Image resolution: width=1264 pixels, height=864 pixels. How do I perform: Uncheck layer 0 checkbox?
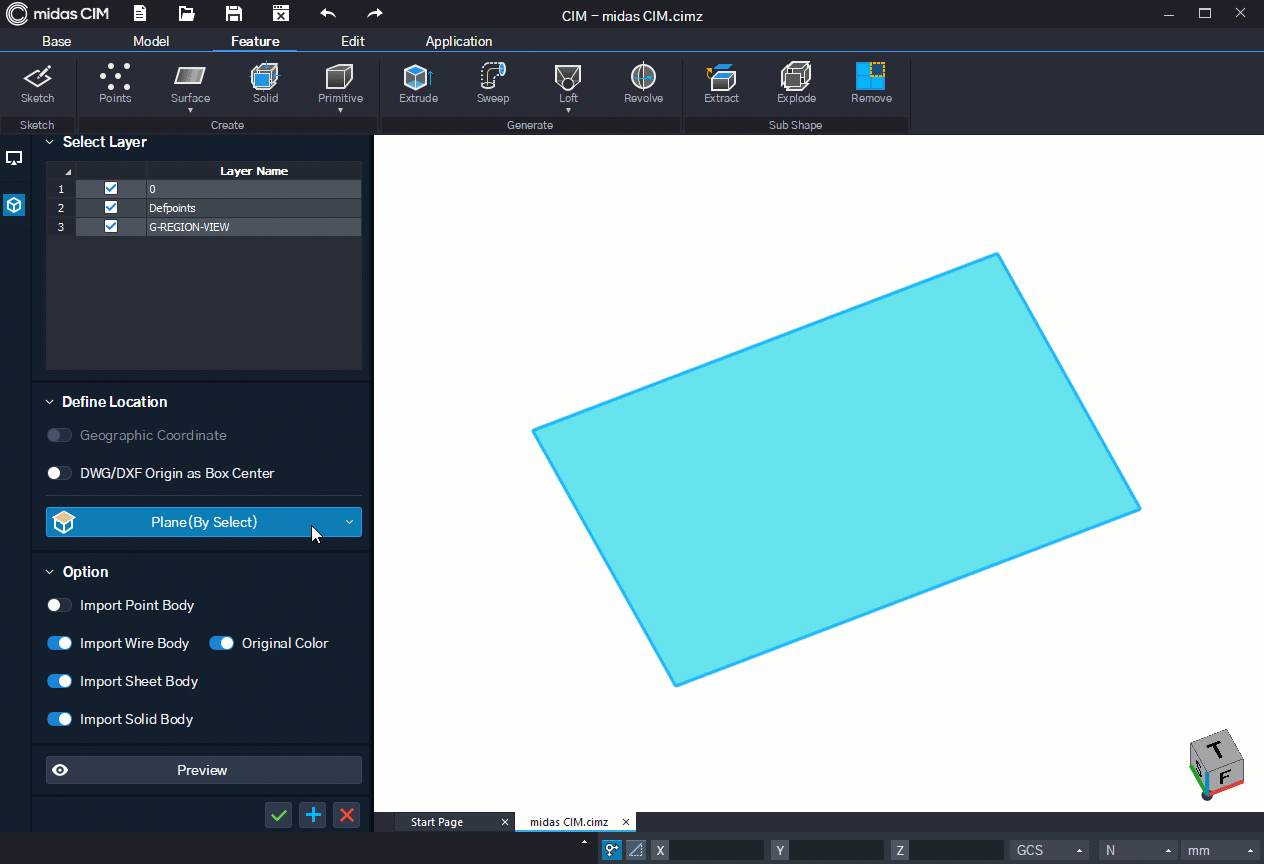point(111,188)
